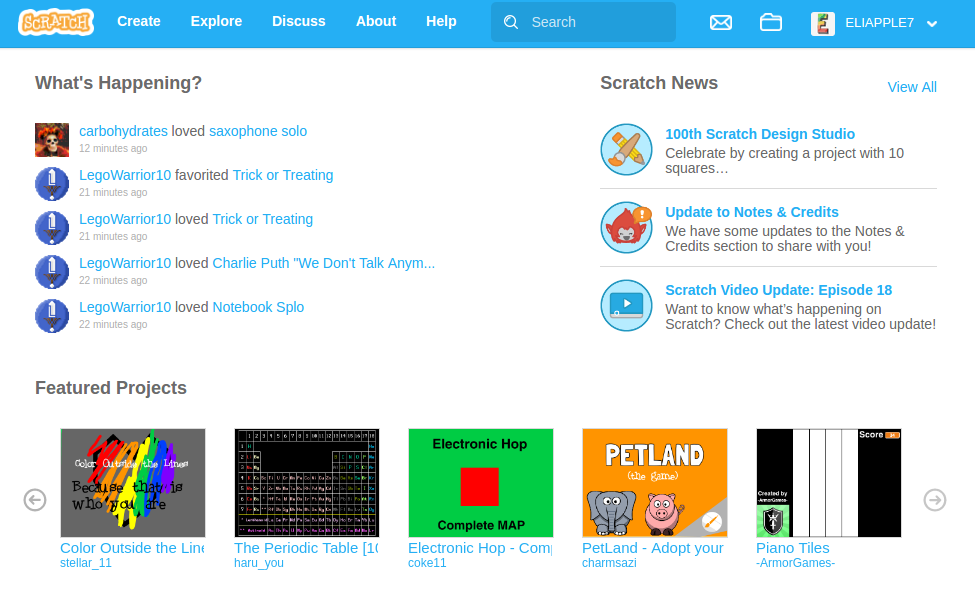The width and height of the screenshot is (975, 602).
Task: Visit author -ArmorGames- profile
Action: tap(795, 563)
